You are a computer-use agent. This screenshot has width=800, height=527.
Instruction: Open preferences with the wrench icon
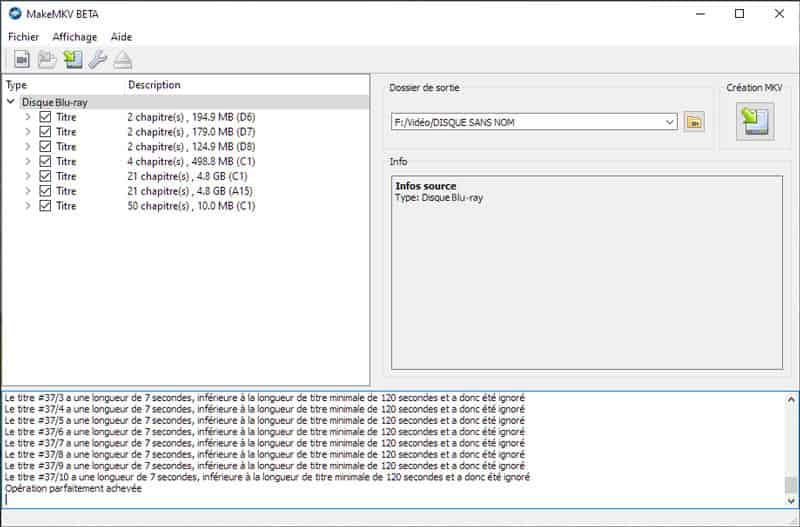coord(97,60)
